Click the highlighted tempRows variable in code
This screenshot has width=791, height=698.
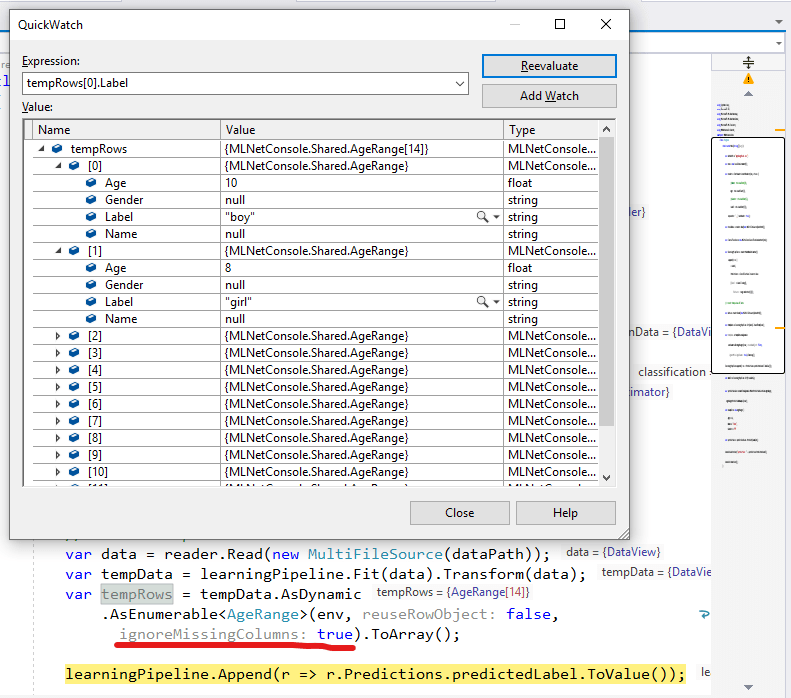click(x=137, y=594)
